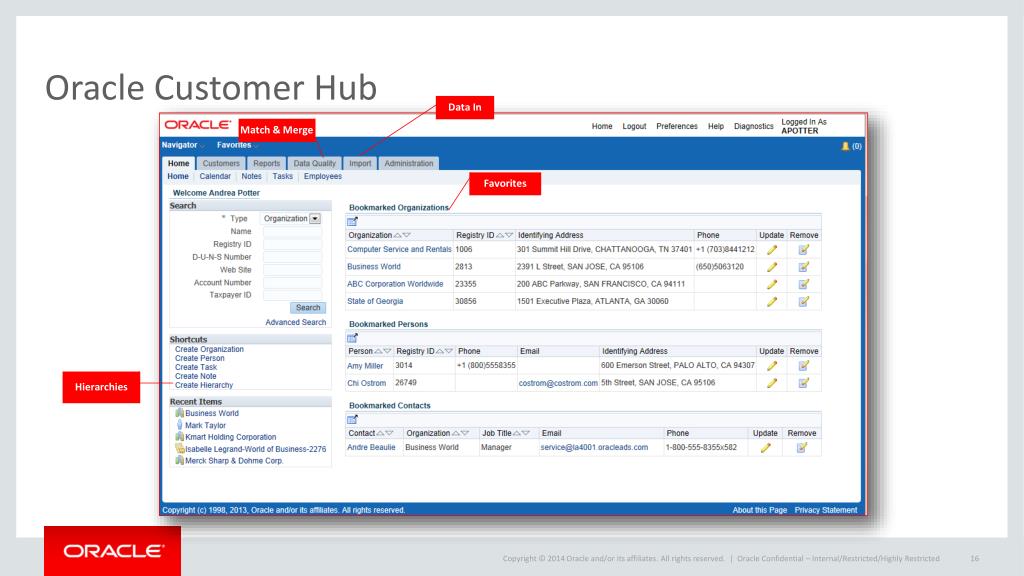Switch to the Reports tab
The width and height of the screenshot is (1024, 576).
pyautogui.click(x=266, y=163)
